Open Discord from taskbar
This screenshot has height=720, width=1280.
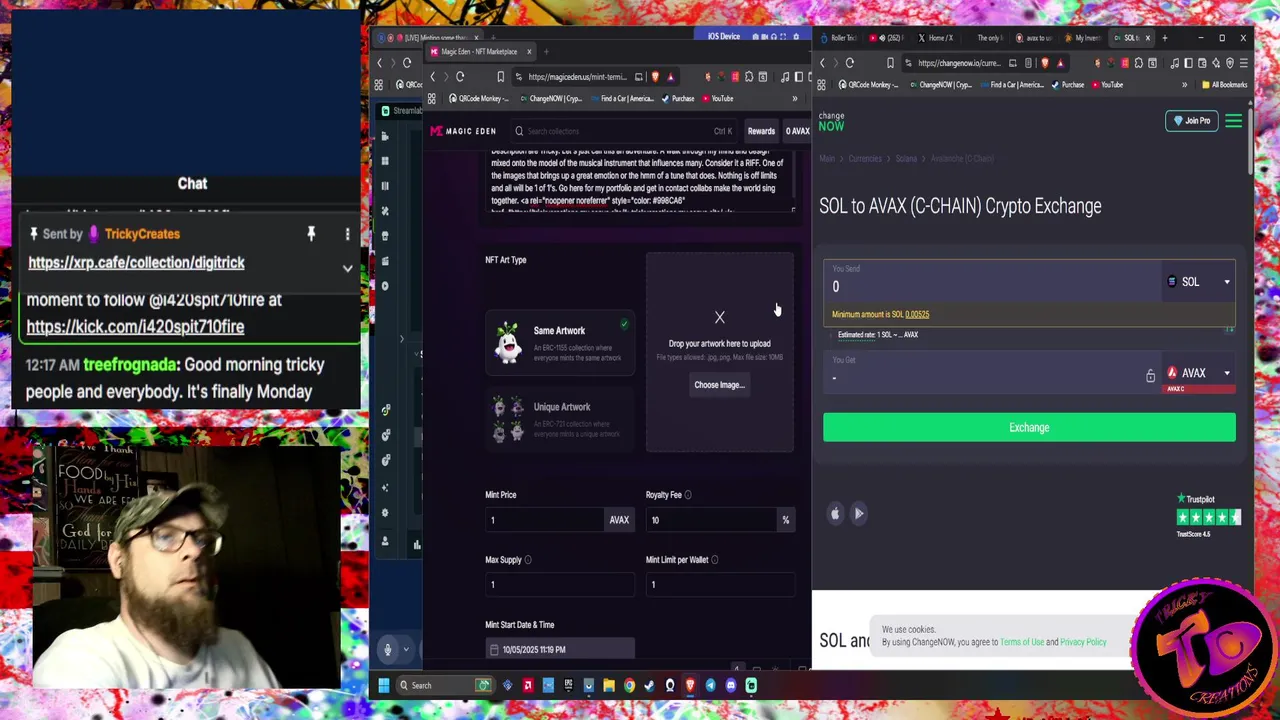731,685
